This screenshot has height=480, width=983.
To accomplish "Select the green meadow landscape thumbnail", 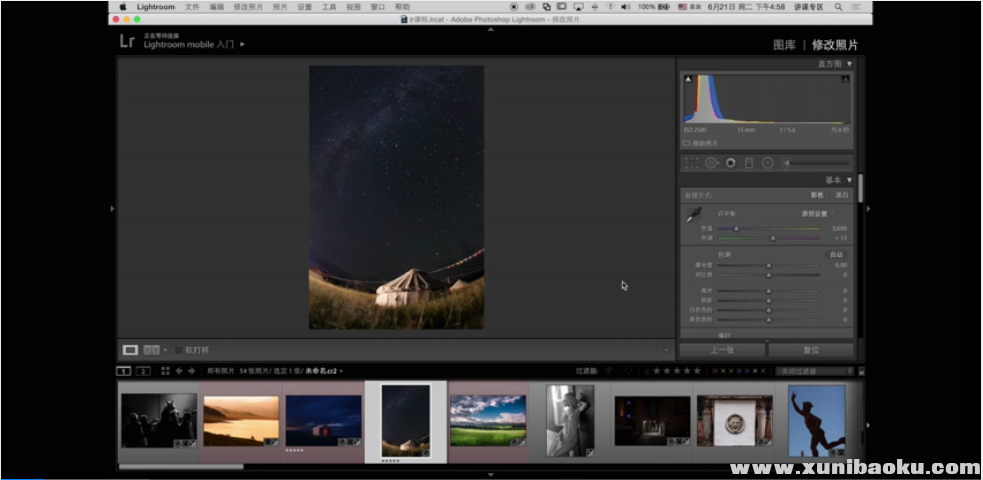I will click(x=488, y=420).
